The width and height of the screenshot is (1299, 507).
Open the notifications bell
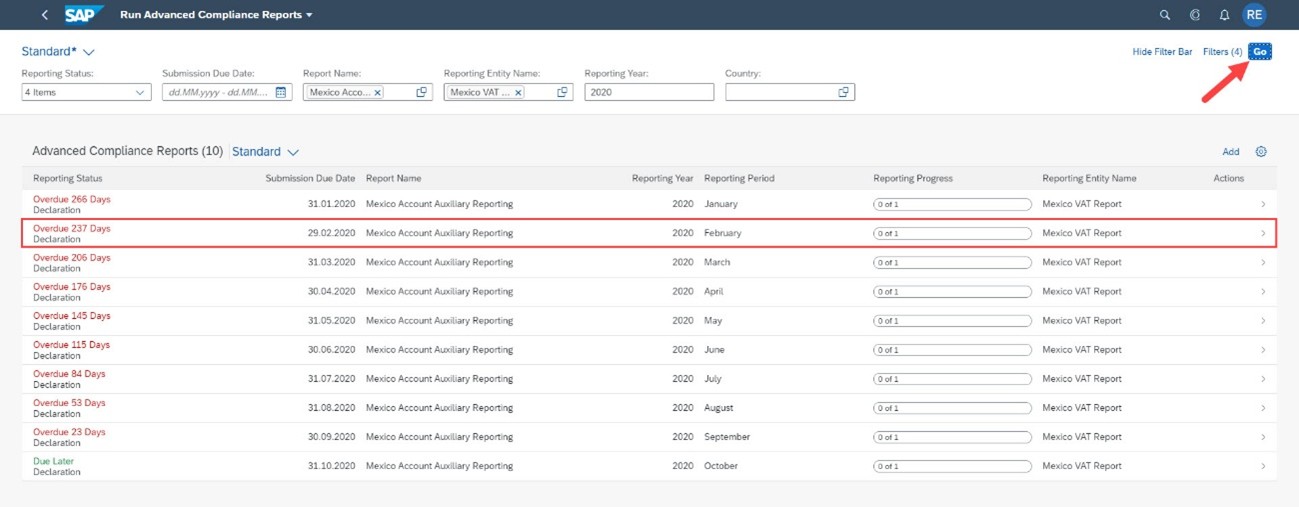tap(1224, 15)
